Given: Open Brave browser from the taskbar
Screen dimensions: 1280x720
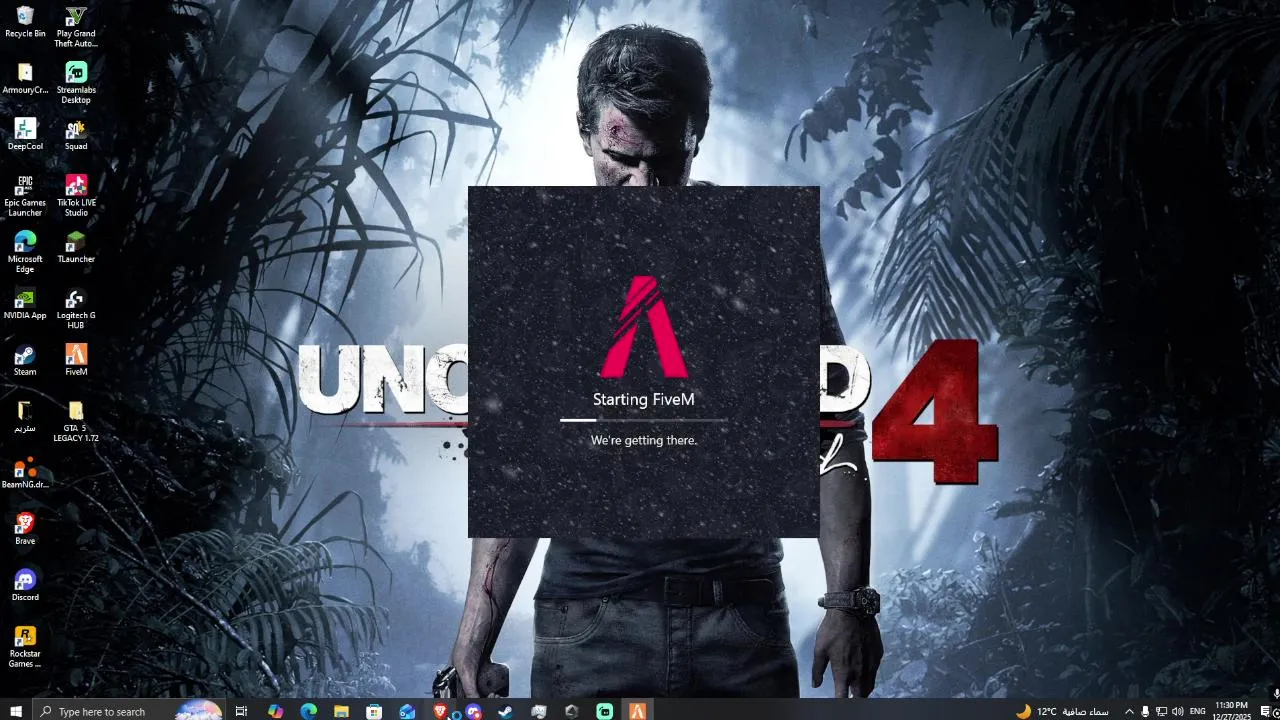Looking at the screenshot, I should 440,711.
